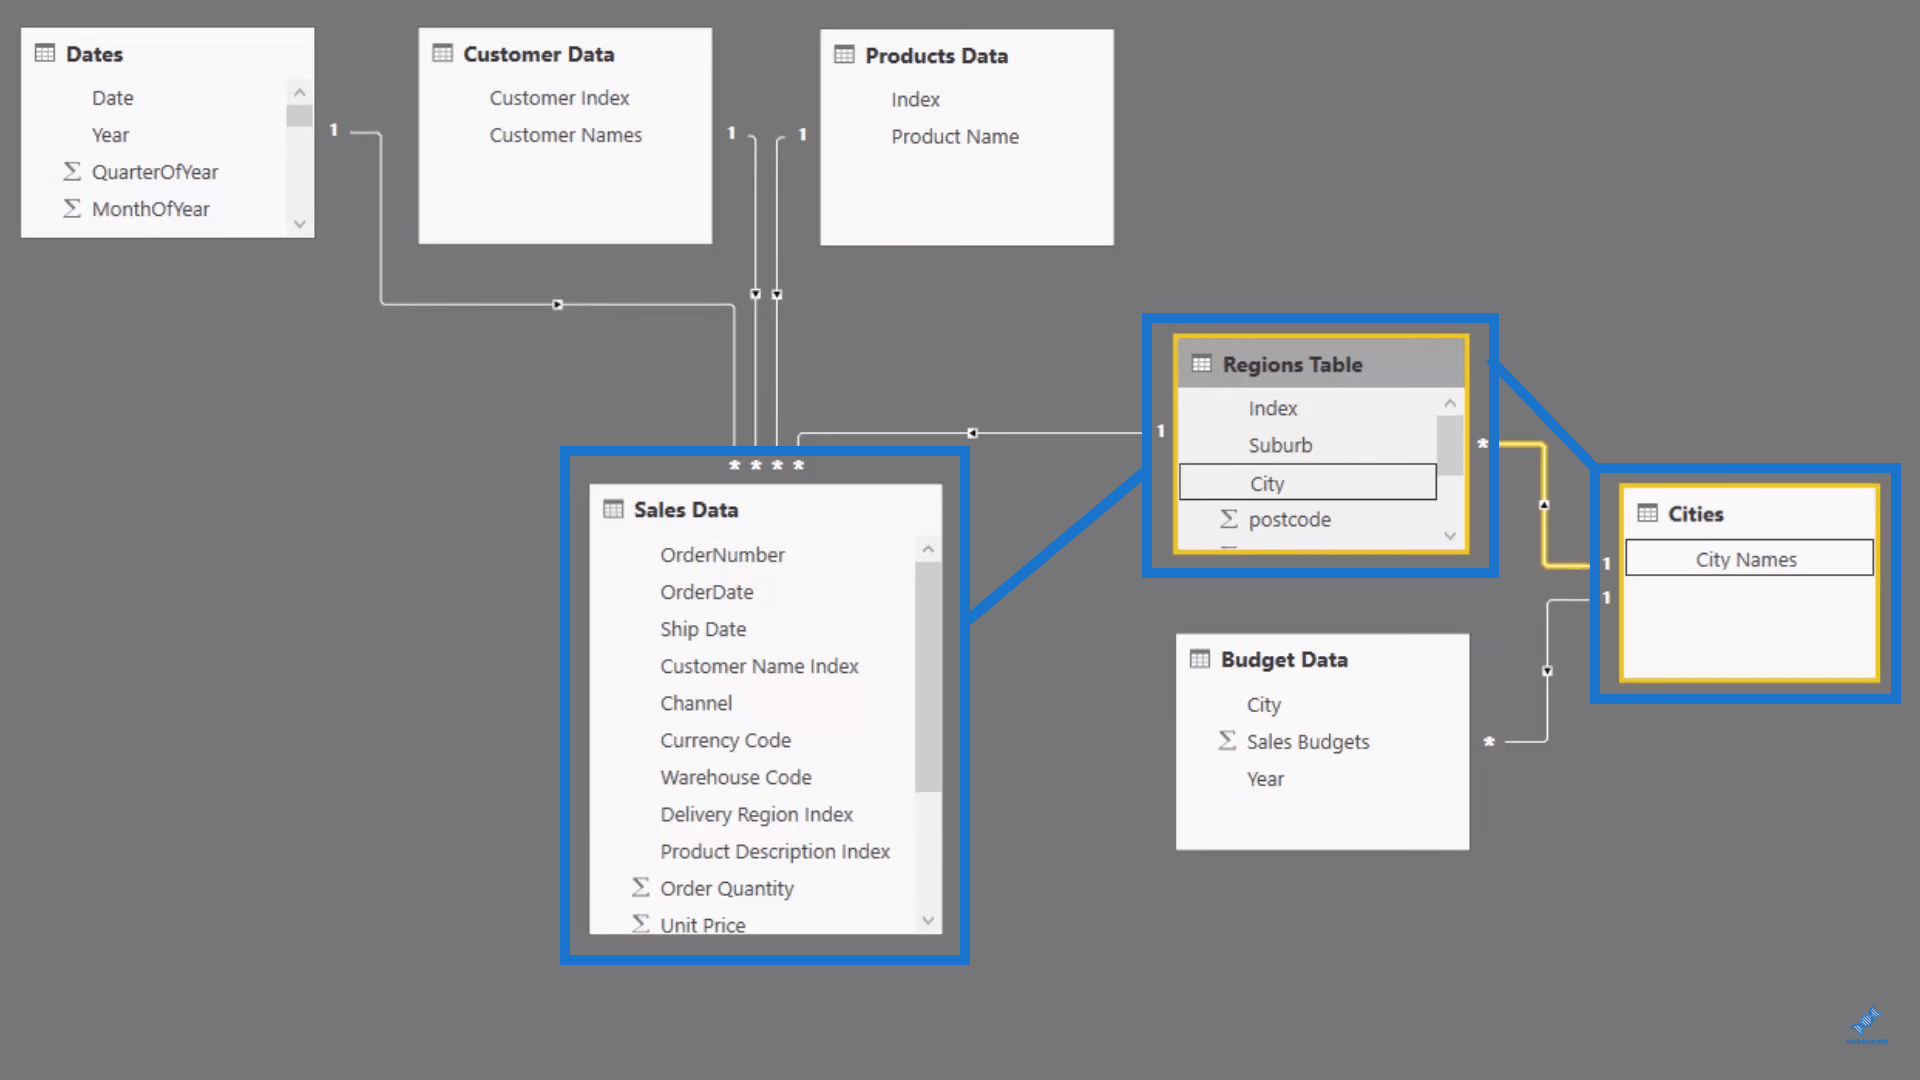This screenshot has height=1080, width=1920.
Task: Select the City Names field in Cities table
Action: (x=1747, y=559)
